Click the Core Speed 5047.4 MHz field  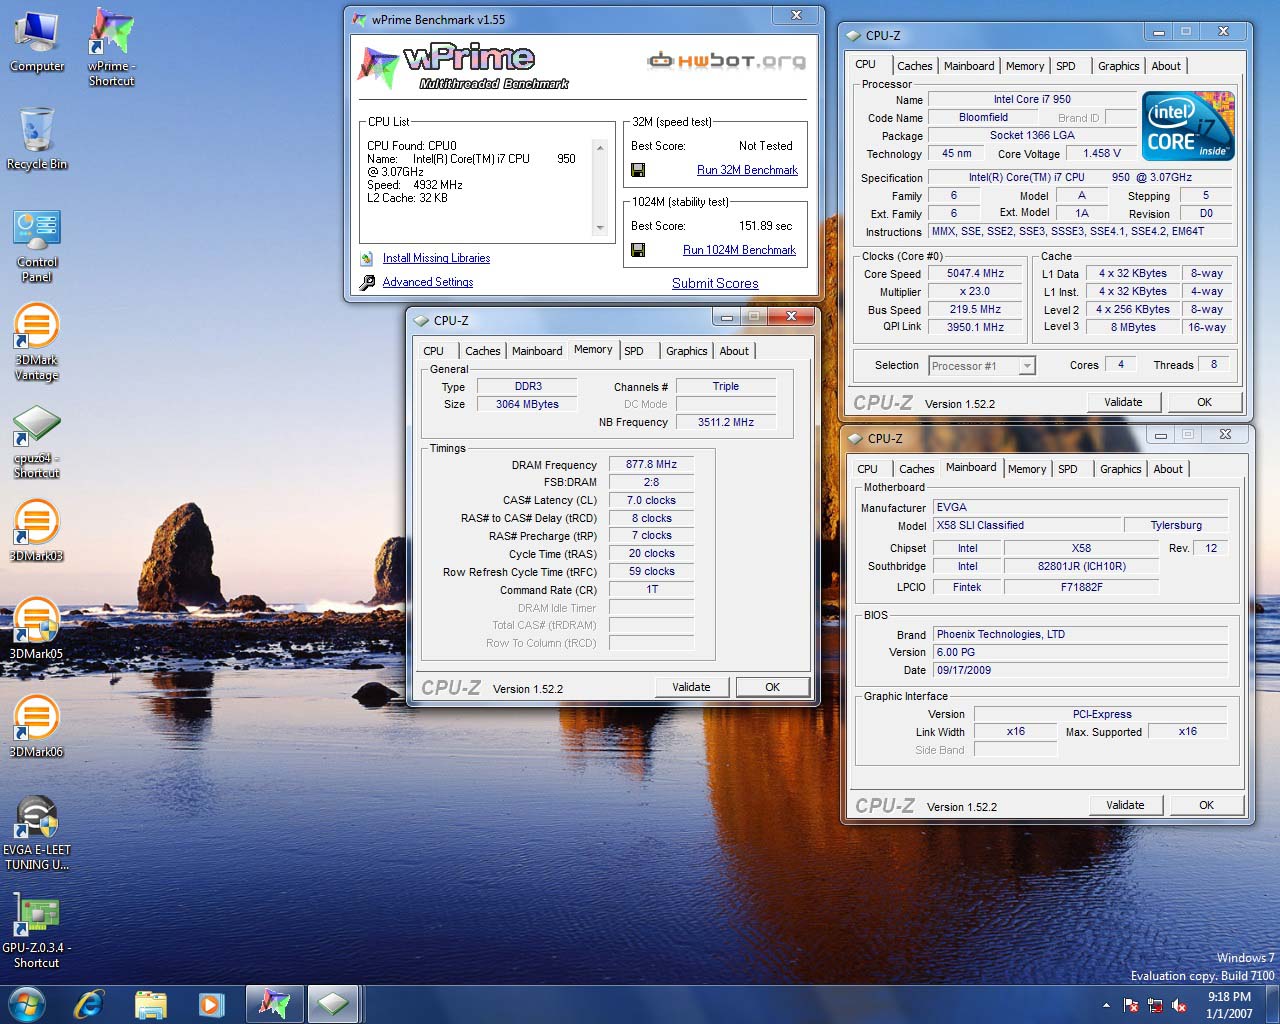tap(976, 274)
